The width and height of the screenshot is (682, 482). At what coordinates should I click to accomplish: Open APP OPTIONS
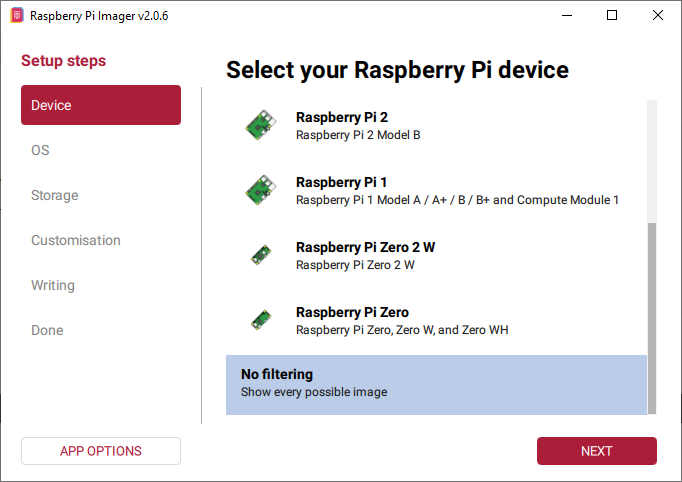(101, 451)
